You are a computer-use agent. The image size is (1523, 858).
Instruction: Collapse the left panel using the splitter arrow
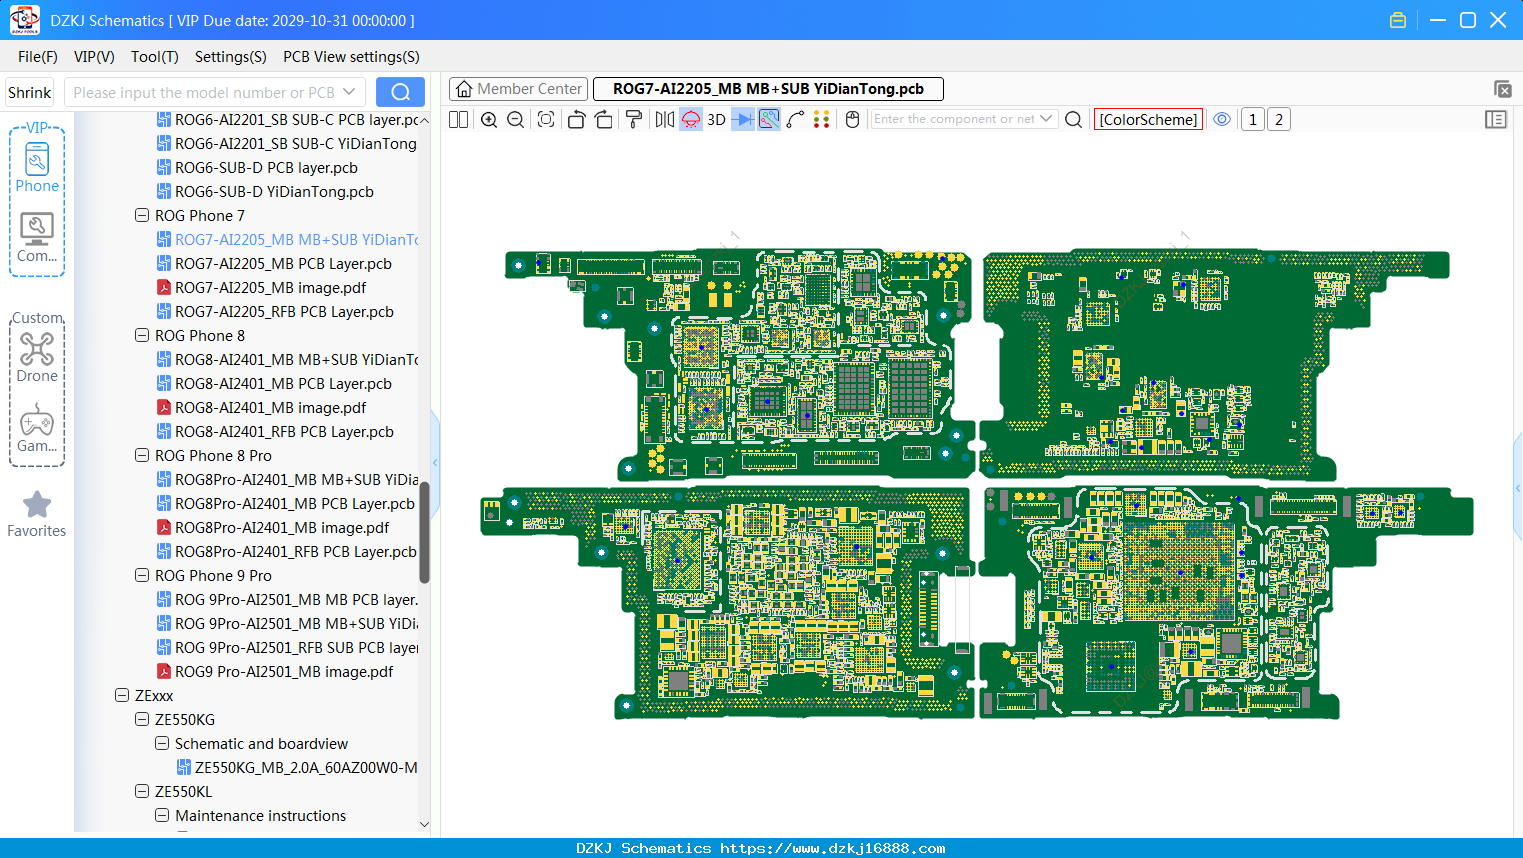click(x=435, y=462)
